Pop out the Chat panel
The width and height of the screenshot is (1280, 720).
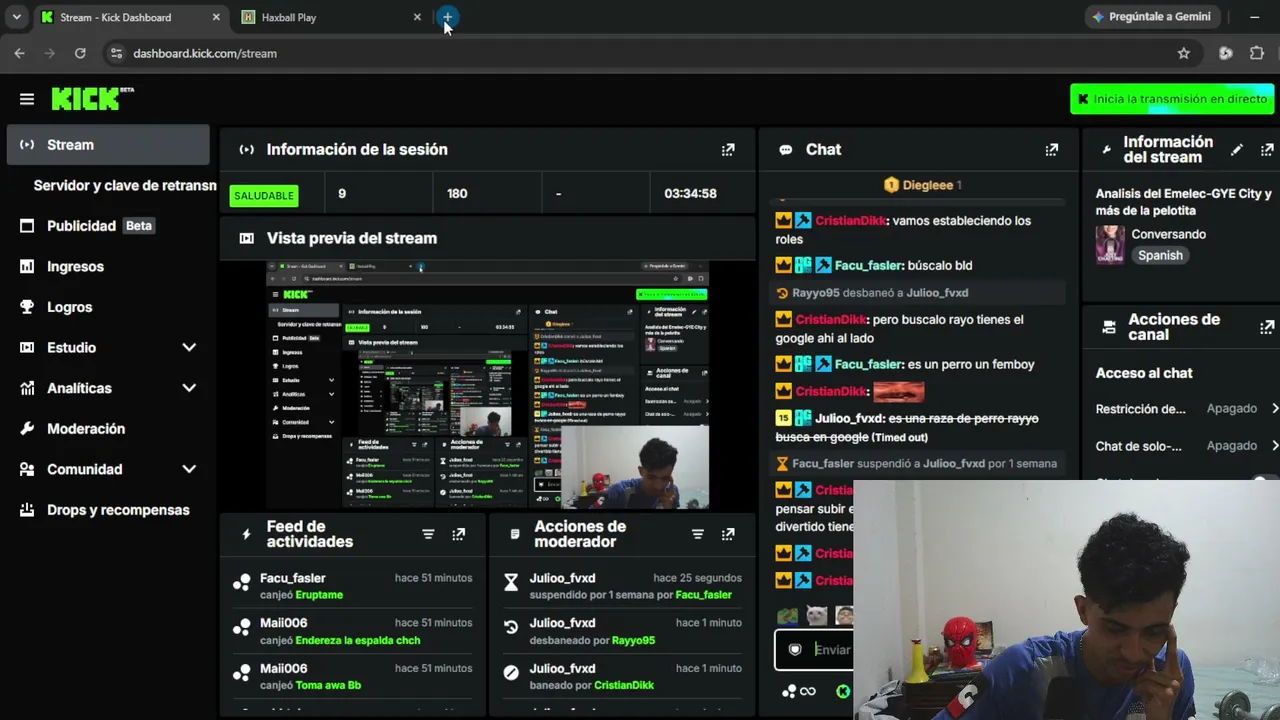1051,149
